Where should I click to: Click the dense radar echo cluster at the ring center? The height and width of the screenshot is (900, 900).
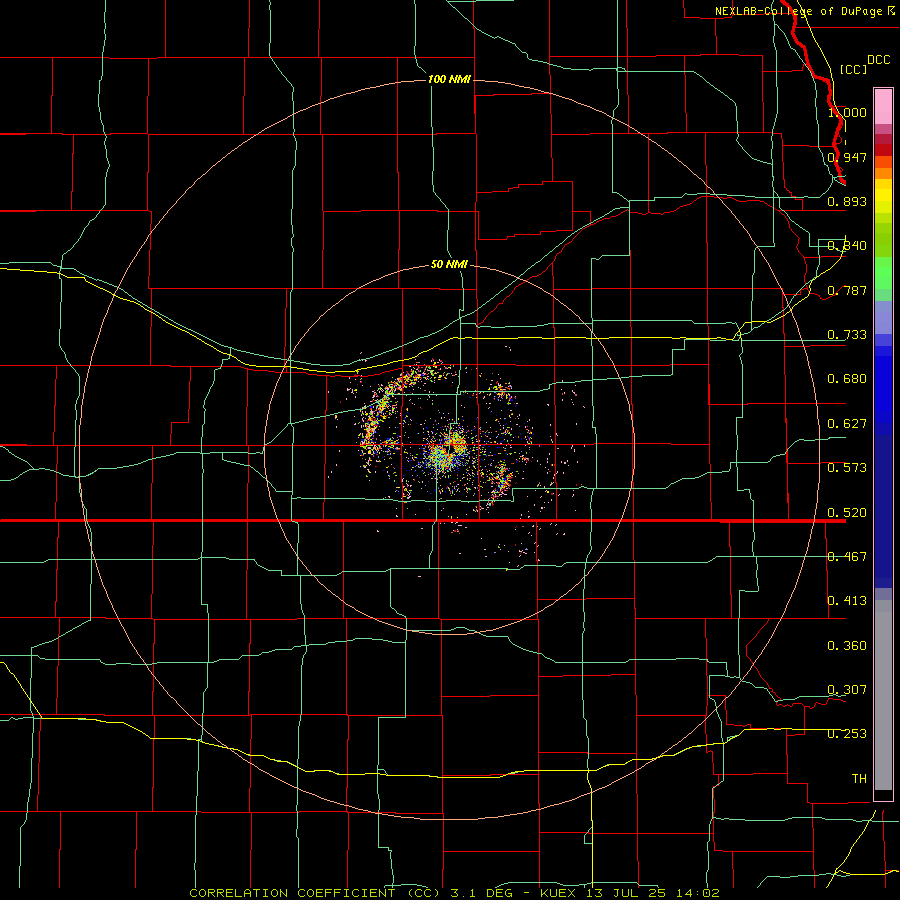click(449, 451)
